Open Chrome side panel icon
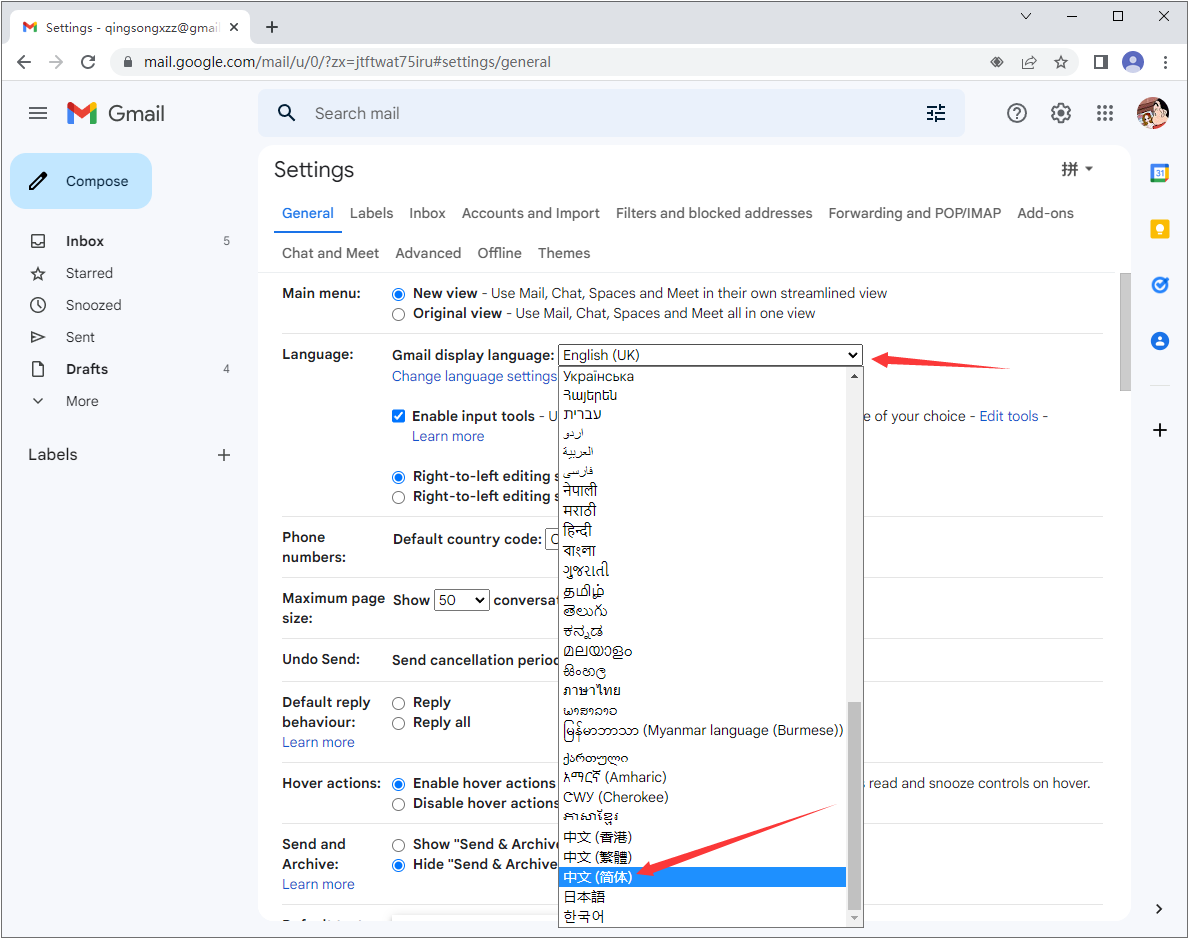Image resolution: width=1189 pixels, height=939 pixels. [x=1100, y=62]
